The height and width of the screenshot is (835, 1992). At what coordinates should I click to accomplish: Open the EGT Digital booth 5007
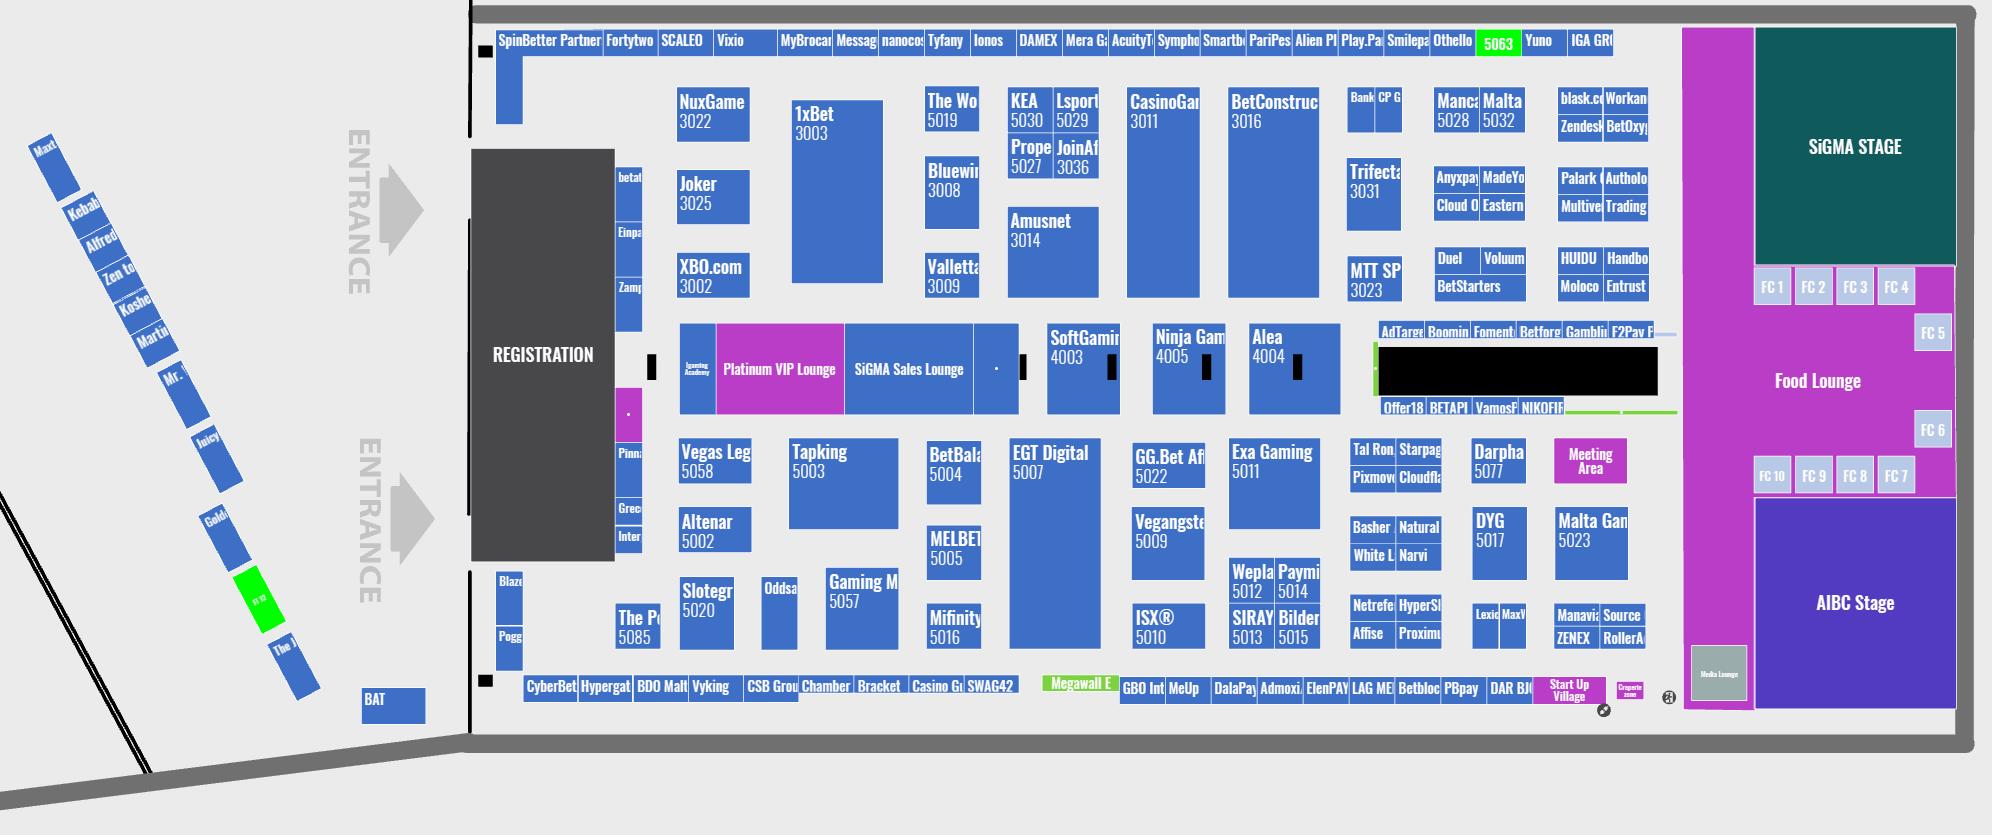[x=1055, y=543]
